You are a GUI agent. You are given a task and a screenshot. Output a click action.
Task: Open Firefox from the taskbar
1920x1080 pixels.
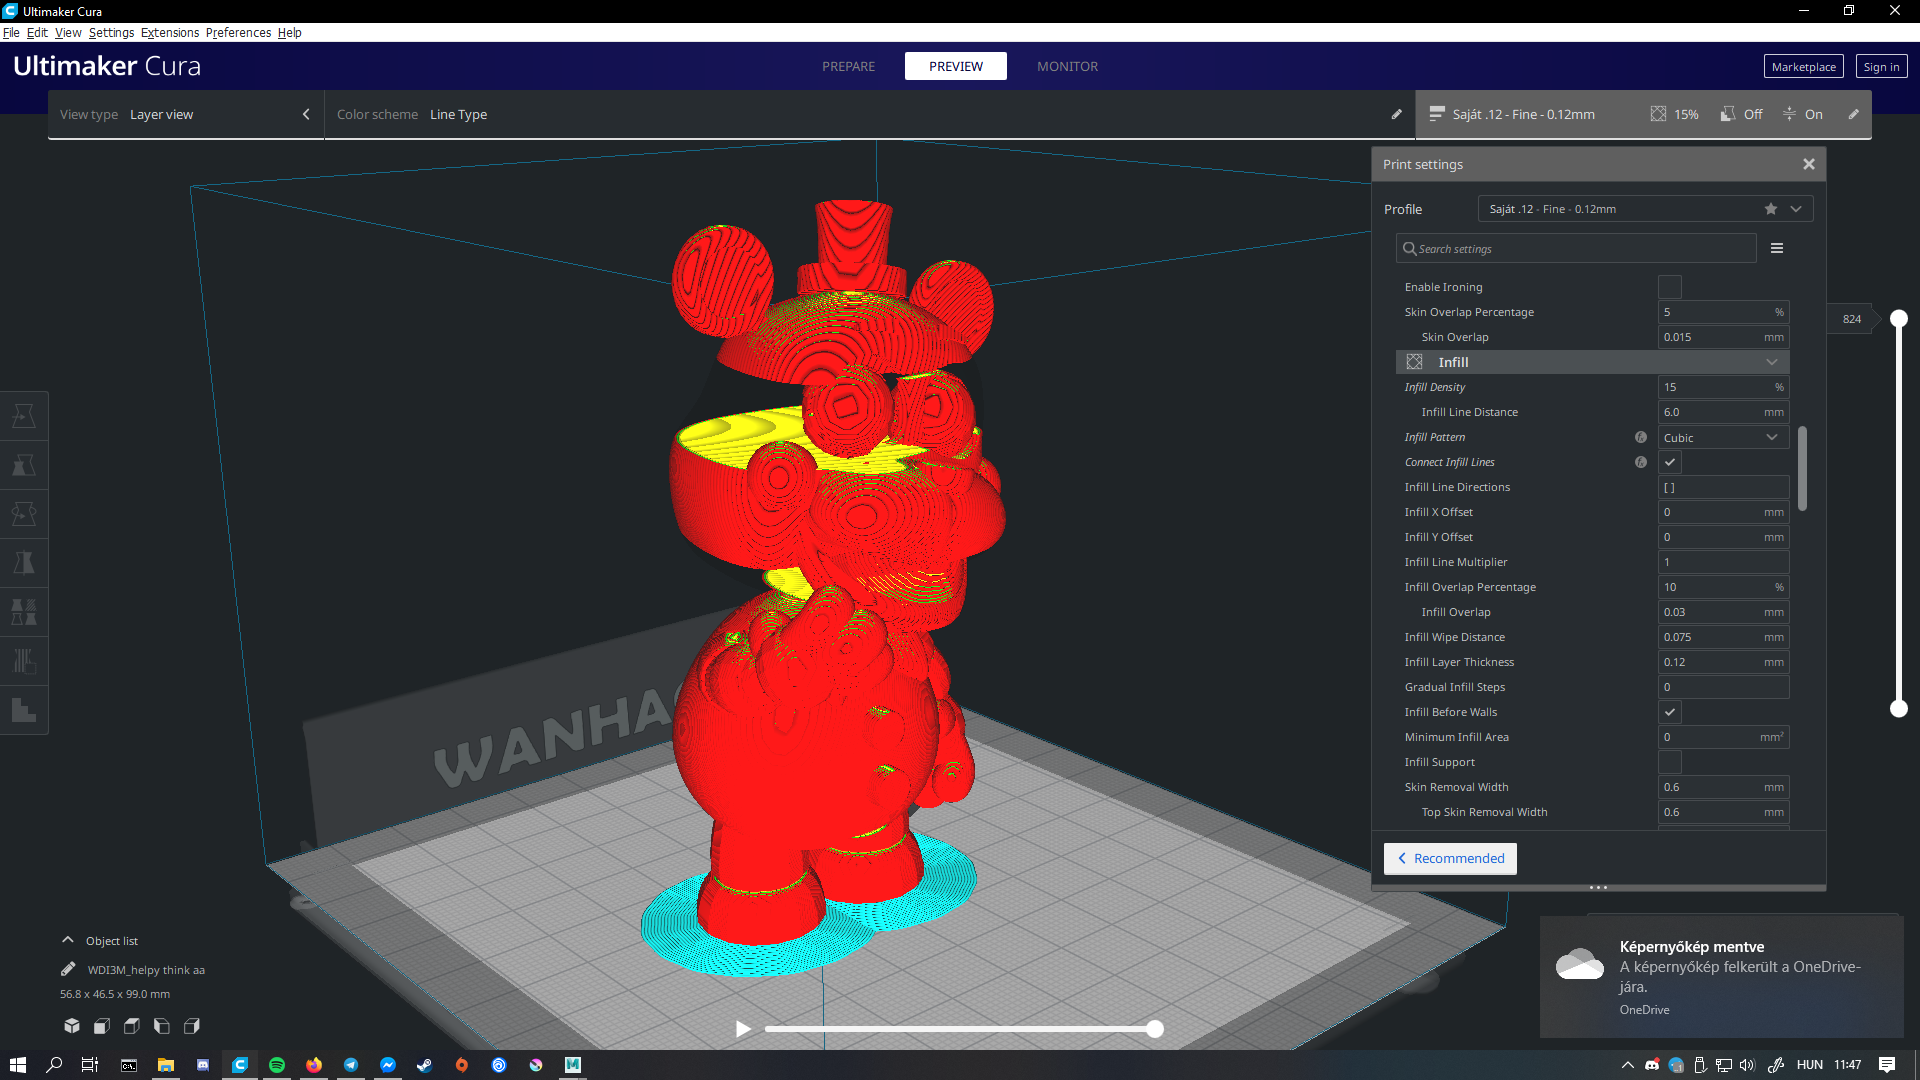coord(314,1065)
